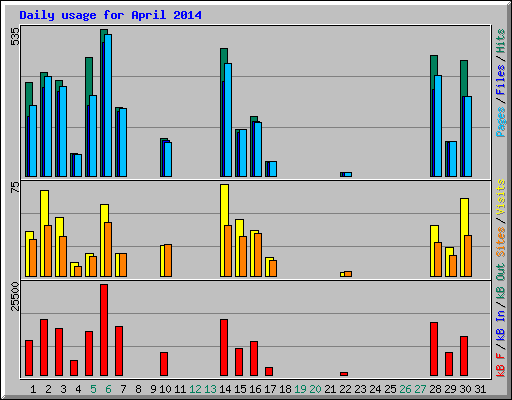This screenshot has width=512, height=400.
Task: Select day 7 on the date axis
Action: [x=123, y=389]
